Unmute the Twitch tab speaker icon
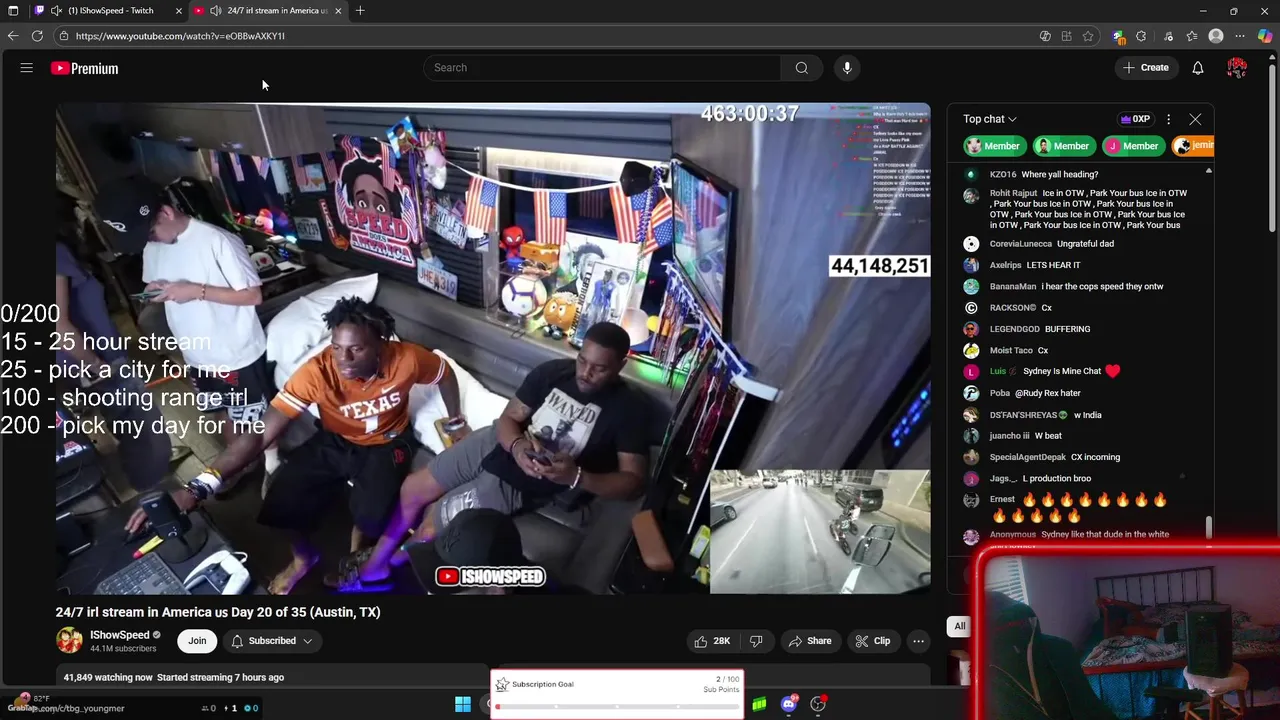 (x=56, y=11)
